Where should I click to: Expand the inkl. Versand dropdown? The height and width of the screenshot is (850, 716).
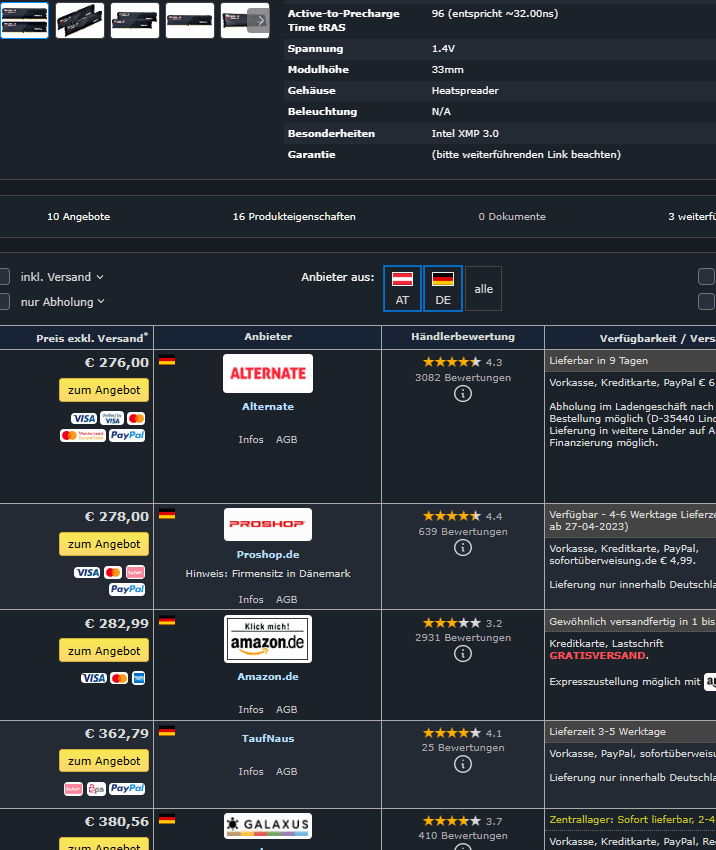click(x=62, y=277)
